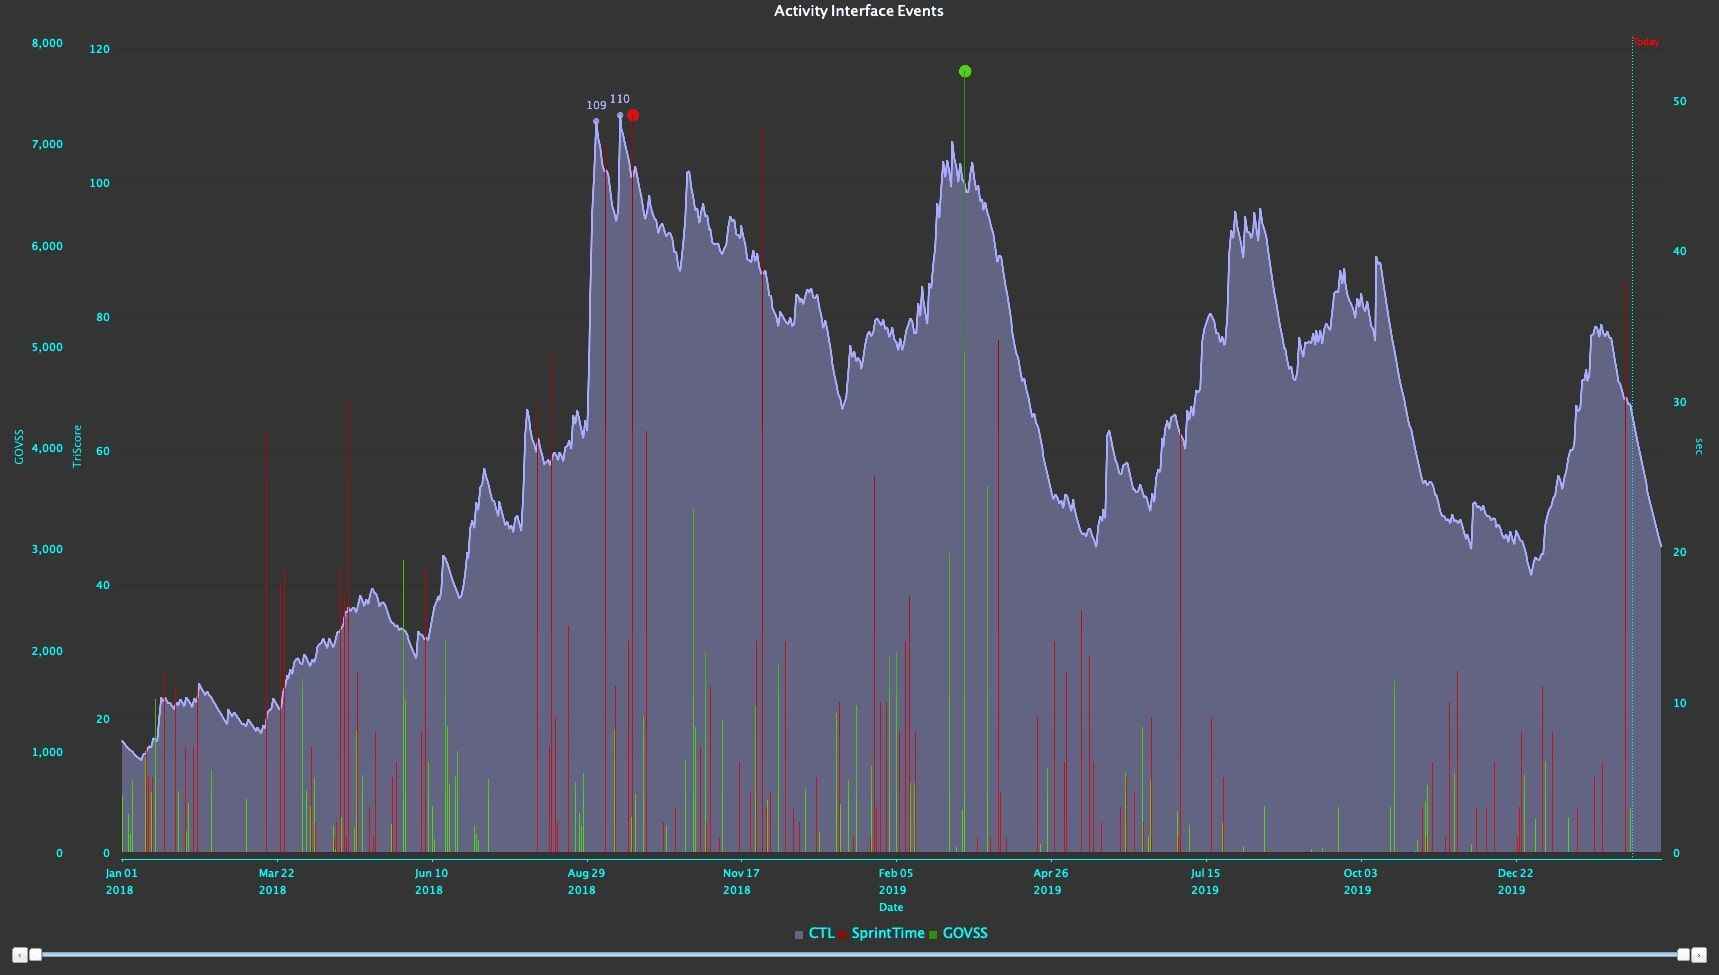Click the left arrow of the range scrollbar
Viewport: 1719px width, 975px height.
point(19,955)
